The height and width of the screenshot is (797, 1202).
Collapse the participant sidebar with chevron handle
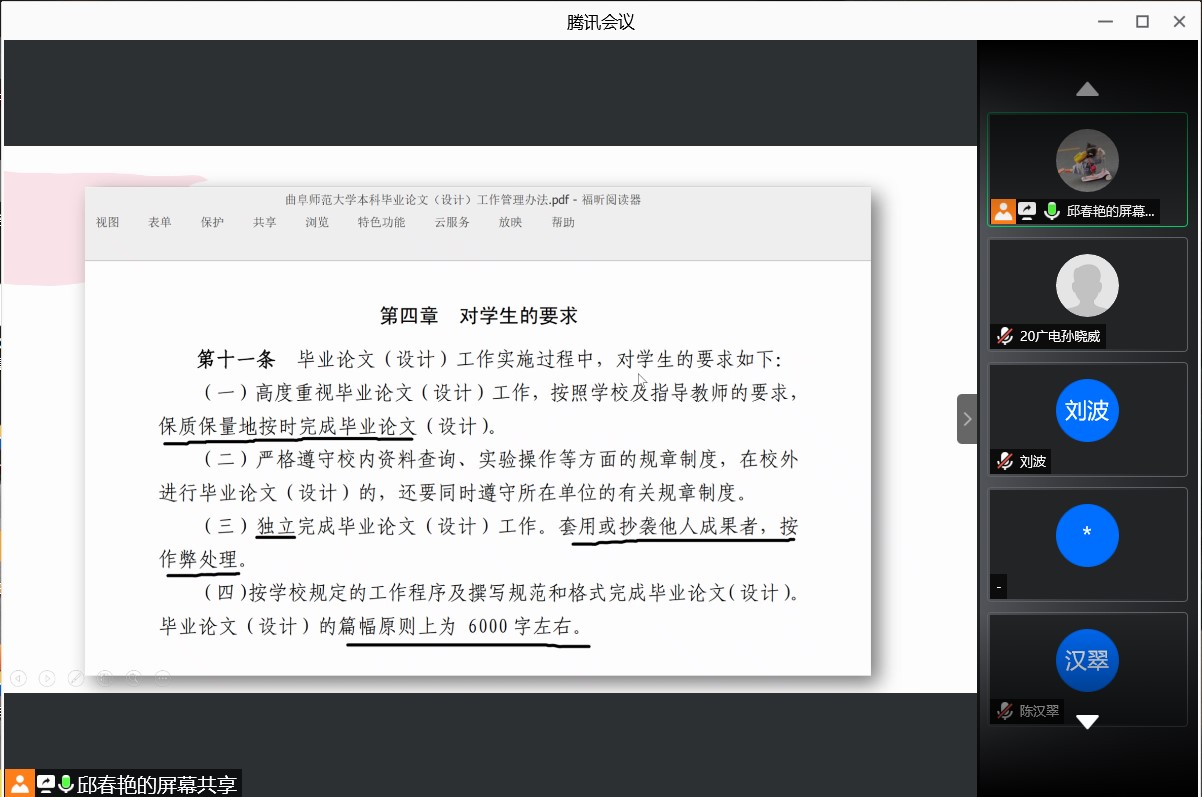tap(967, 419)
